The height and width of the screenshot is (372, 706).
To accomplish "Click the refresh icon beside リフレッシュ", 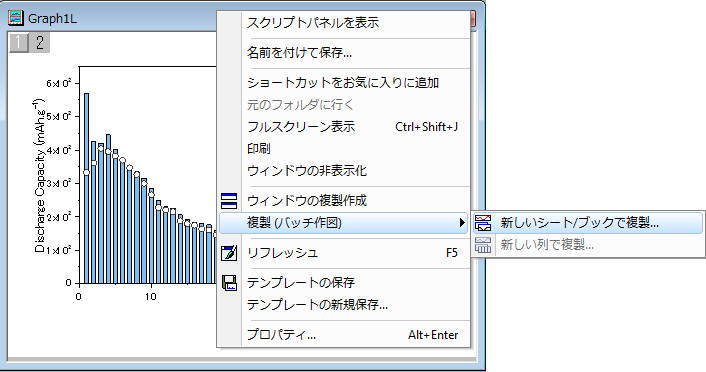I will click(x=229, y=253).
